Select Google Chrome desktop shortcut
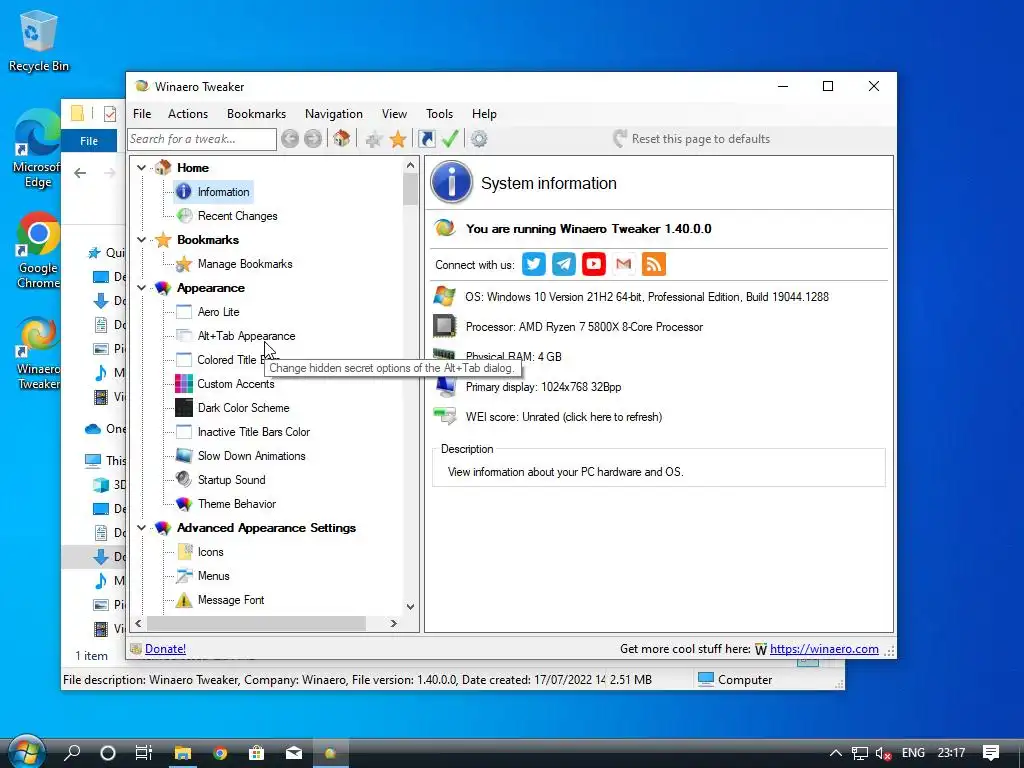The image size is (1024, 768). point(38,250)
